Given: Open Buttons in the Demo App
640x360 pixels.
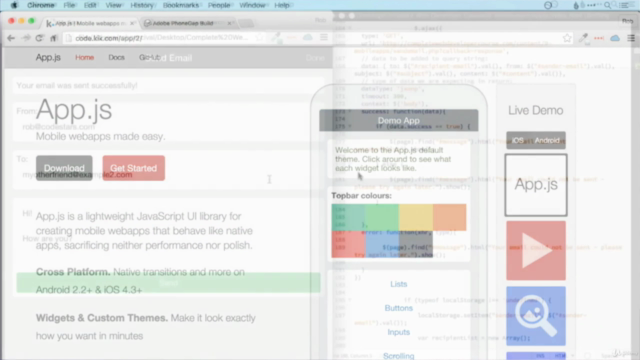Looking at the screenshot, I should [398, 308].
